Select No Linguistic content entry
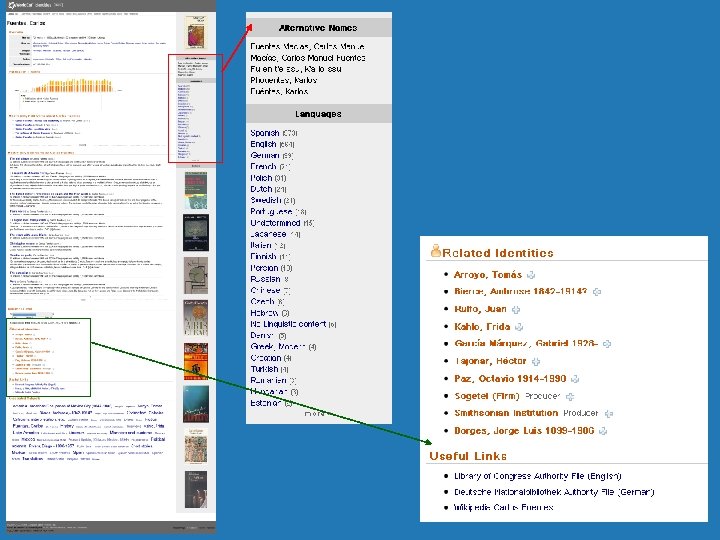Screen dimensions: 720x540 click(288, 324)
